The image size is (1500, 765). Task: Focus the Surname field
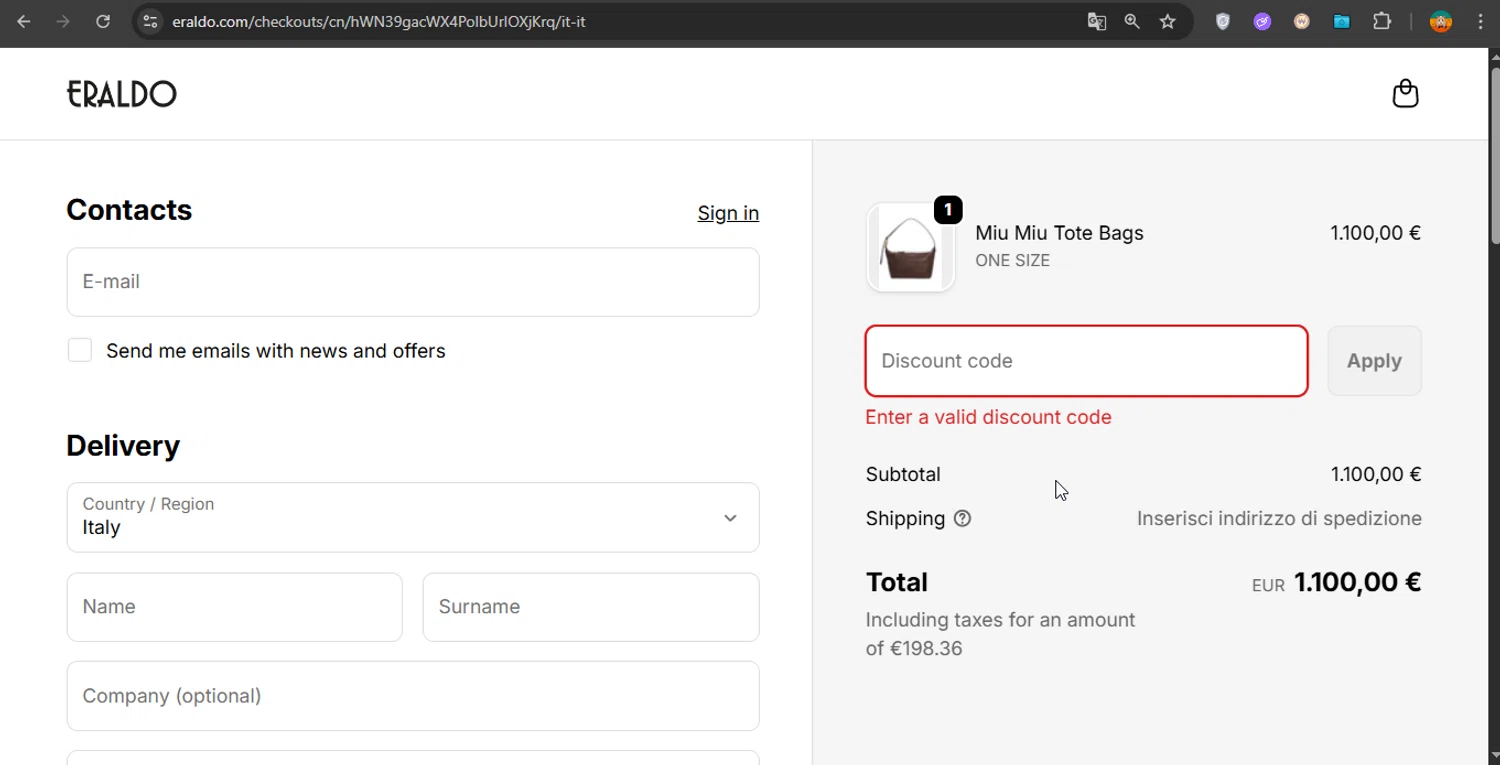pos(591,607)
